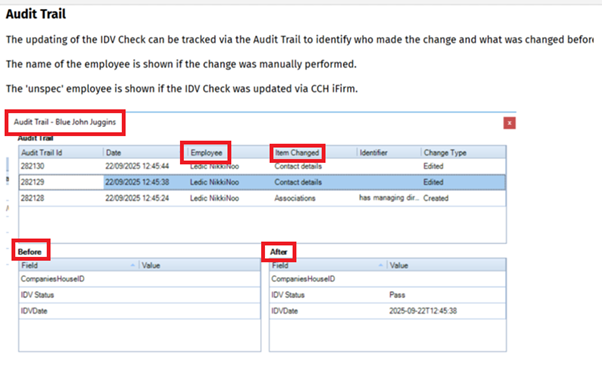This screenshot has width=602, height=367.
Task: Click the 'has managing dir...' identifier cell
Action: (x=389, y=198)
